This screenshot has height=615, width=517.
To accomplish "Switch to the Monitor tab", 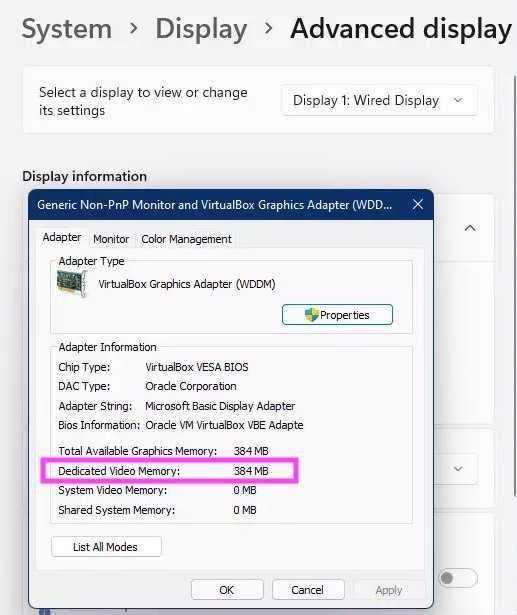I will [111, 239].
